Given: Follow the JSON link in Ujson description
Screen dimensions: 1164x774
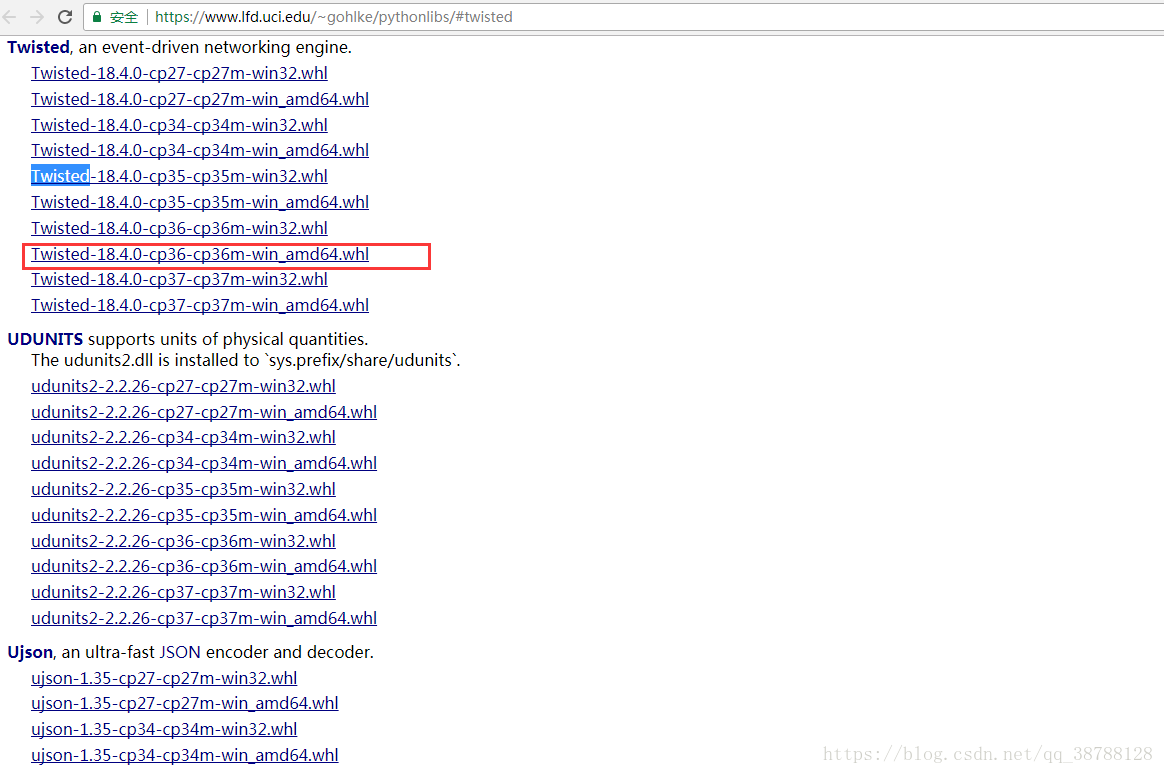Looking at the screenshot, I should click(x=180, y=652).
